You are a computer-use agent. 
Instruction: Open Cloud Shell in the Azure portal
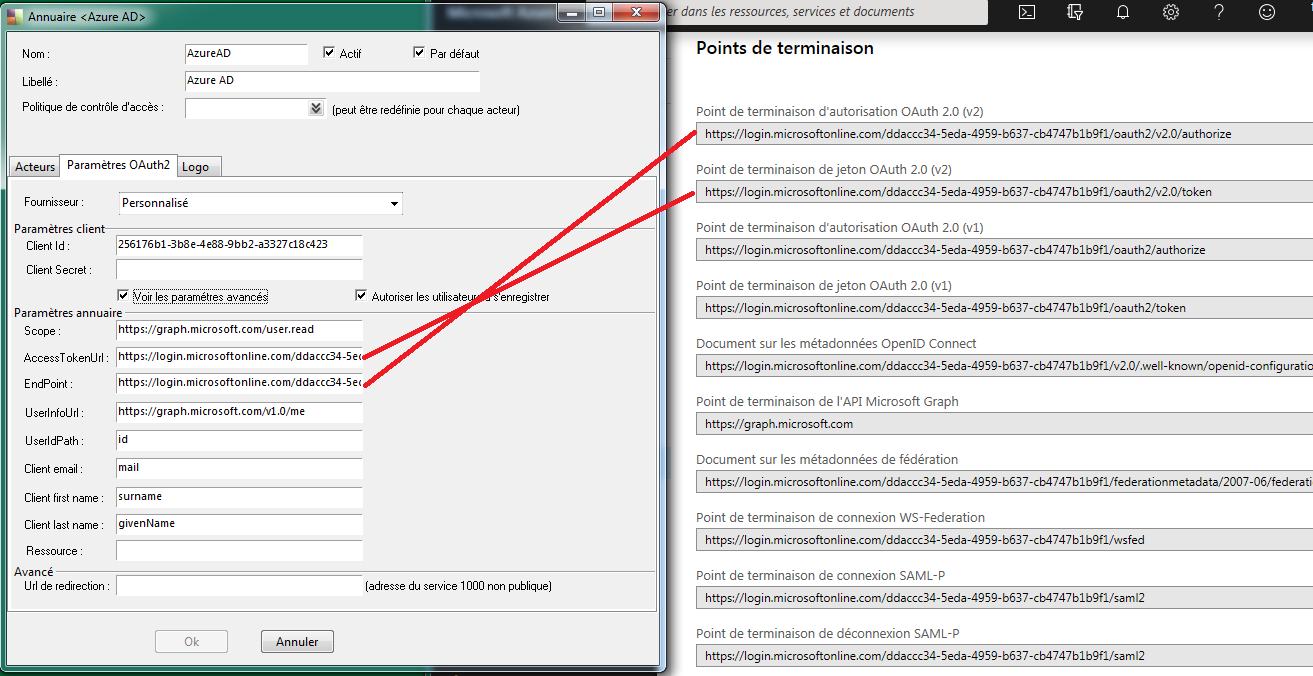(1027, 12)
